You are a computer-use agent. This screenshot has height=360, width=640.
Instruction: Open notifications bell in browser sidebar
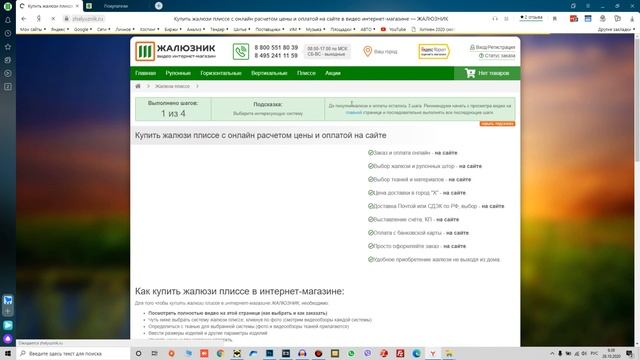point(8,20)
